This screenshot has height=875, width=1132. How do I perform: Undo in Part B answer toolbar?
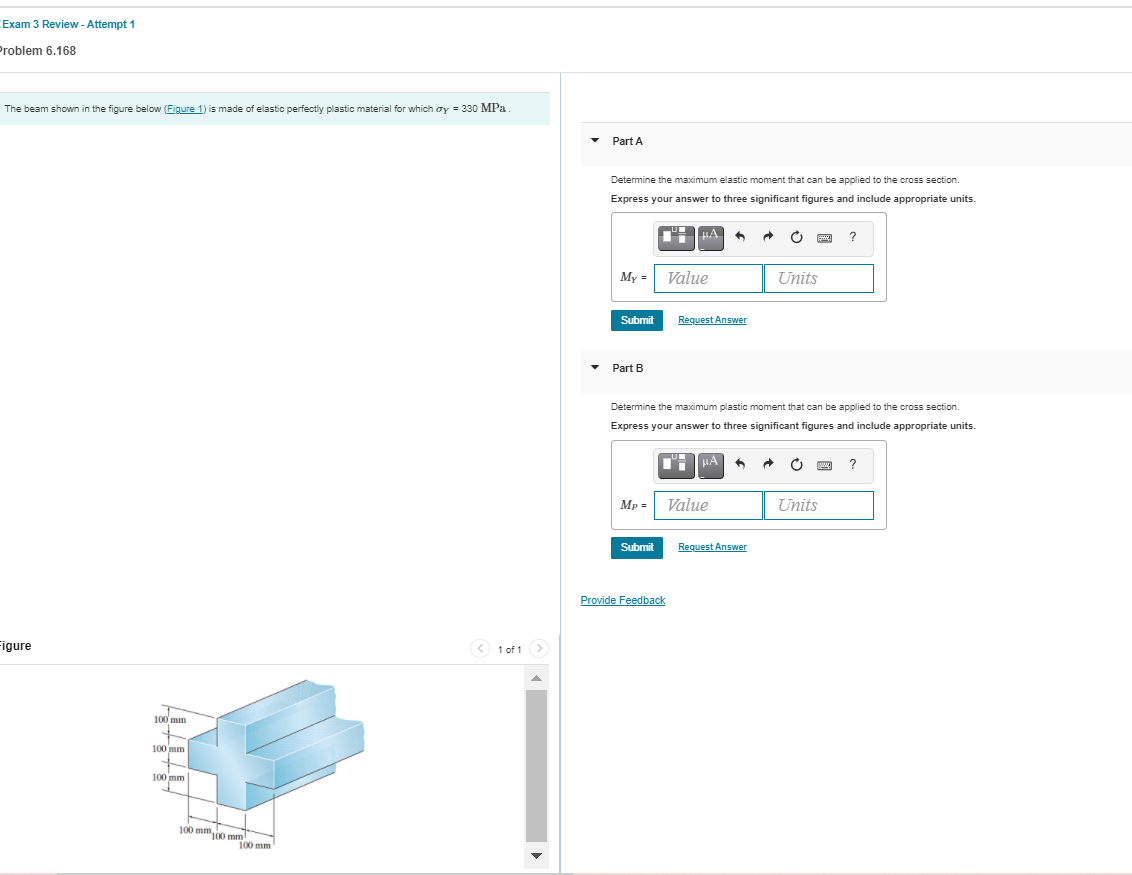point(740,464)
